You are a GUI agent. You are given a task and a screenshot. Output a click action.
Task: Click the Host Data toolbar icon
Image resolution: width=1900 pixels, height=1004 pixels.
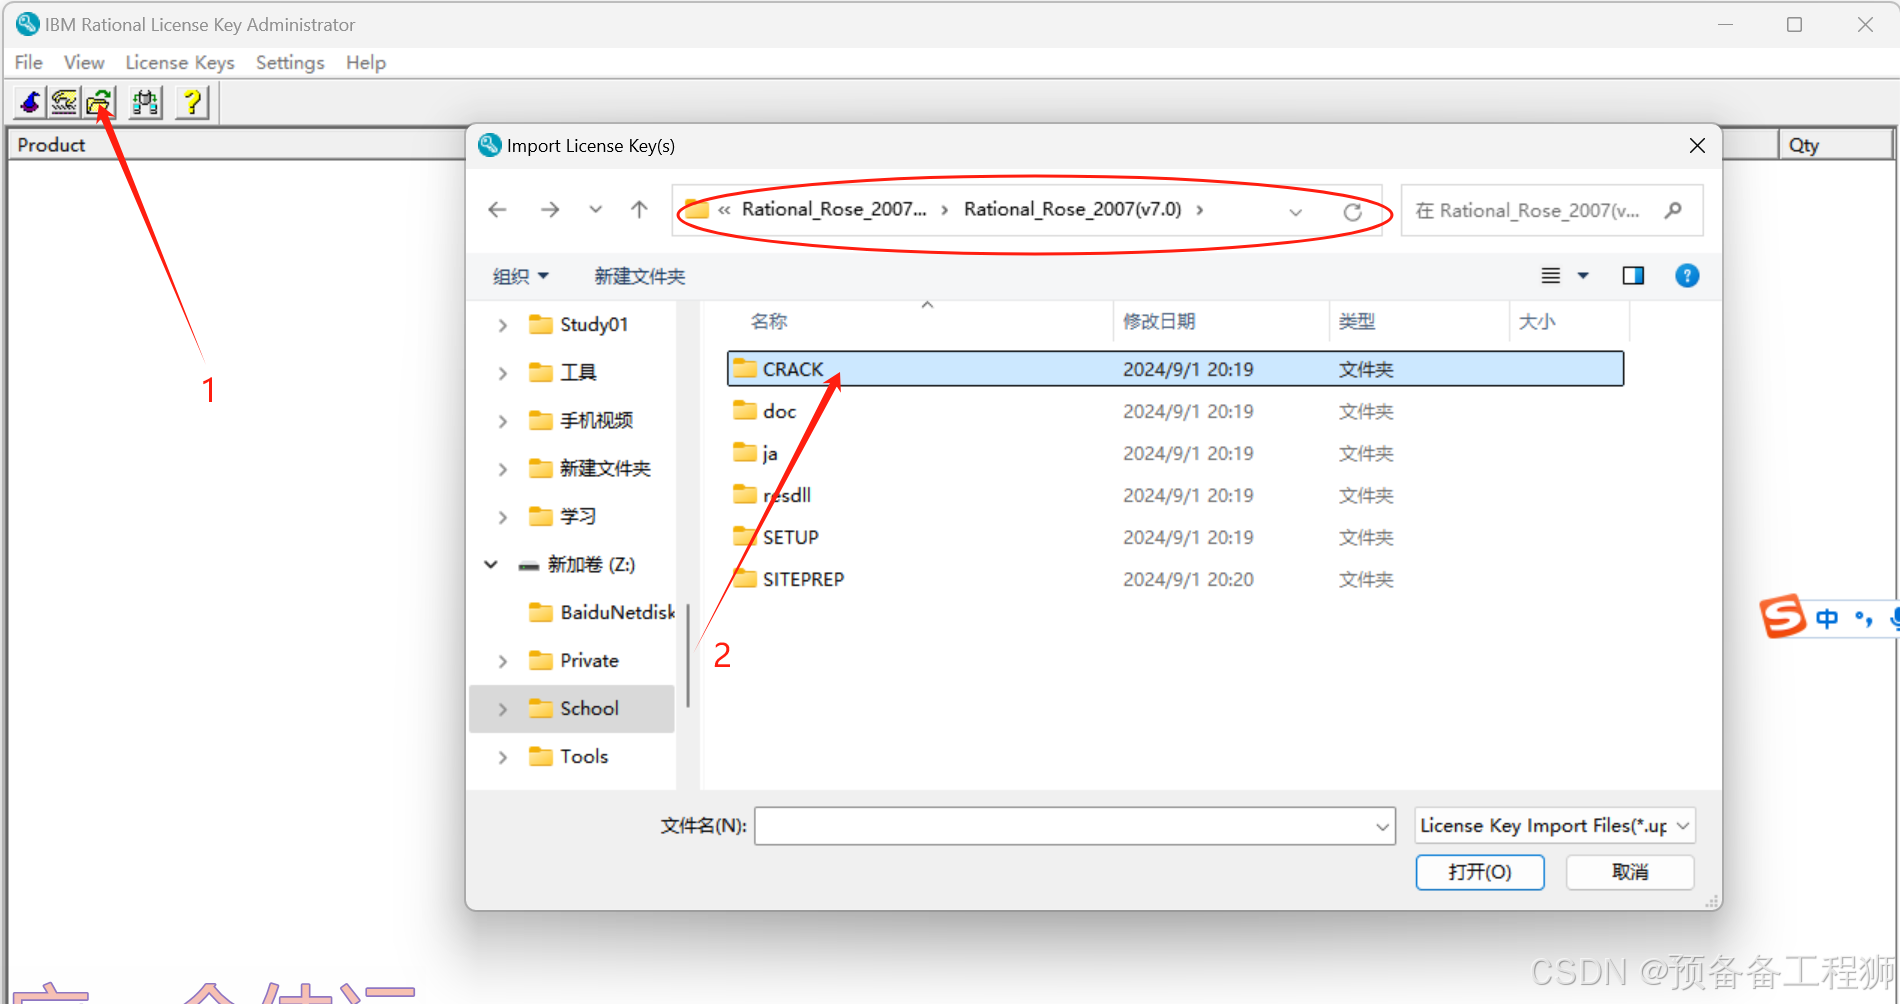146,102
